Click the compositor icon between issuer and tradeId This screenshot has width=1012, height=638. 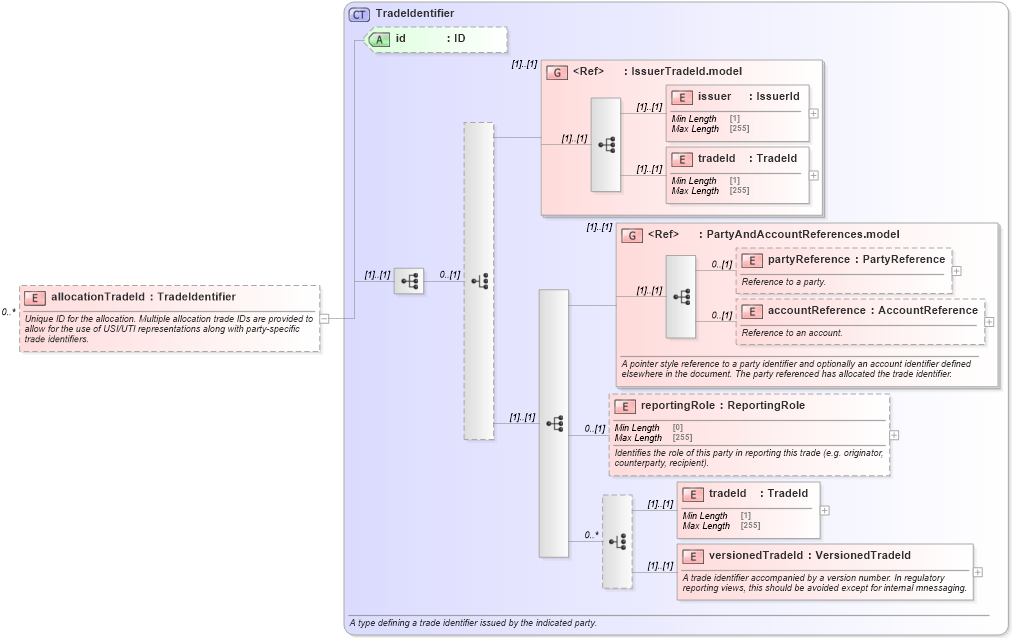(605, 143)
